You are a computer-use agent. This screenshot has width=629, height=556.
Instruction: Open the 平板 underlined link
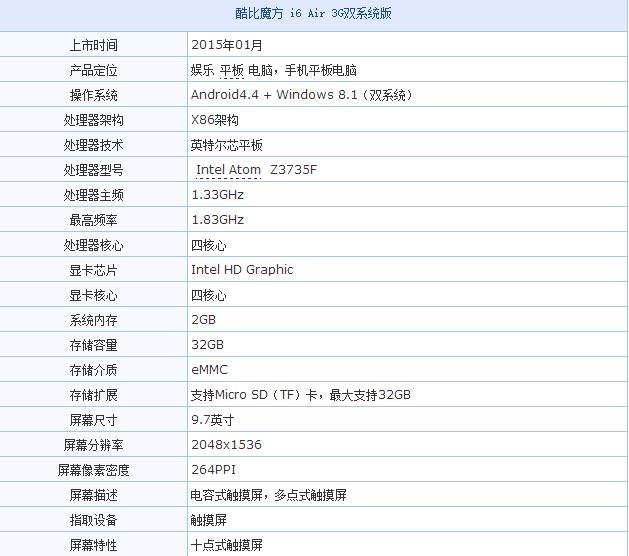[x=231, y=70]
